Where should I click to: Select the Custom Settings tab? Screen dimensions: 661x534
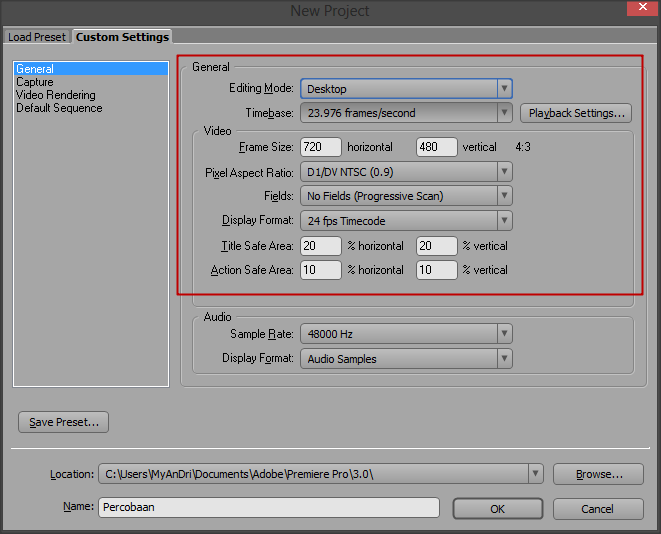[x=122, y=37]
